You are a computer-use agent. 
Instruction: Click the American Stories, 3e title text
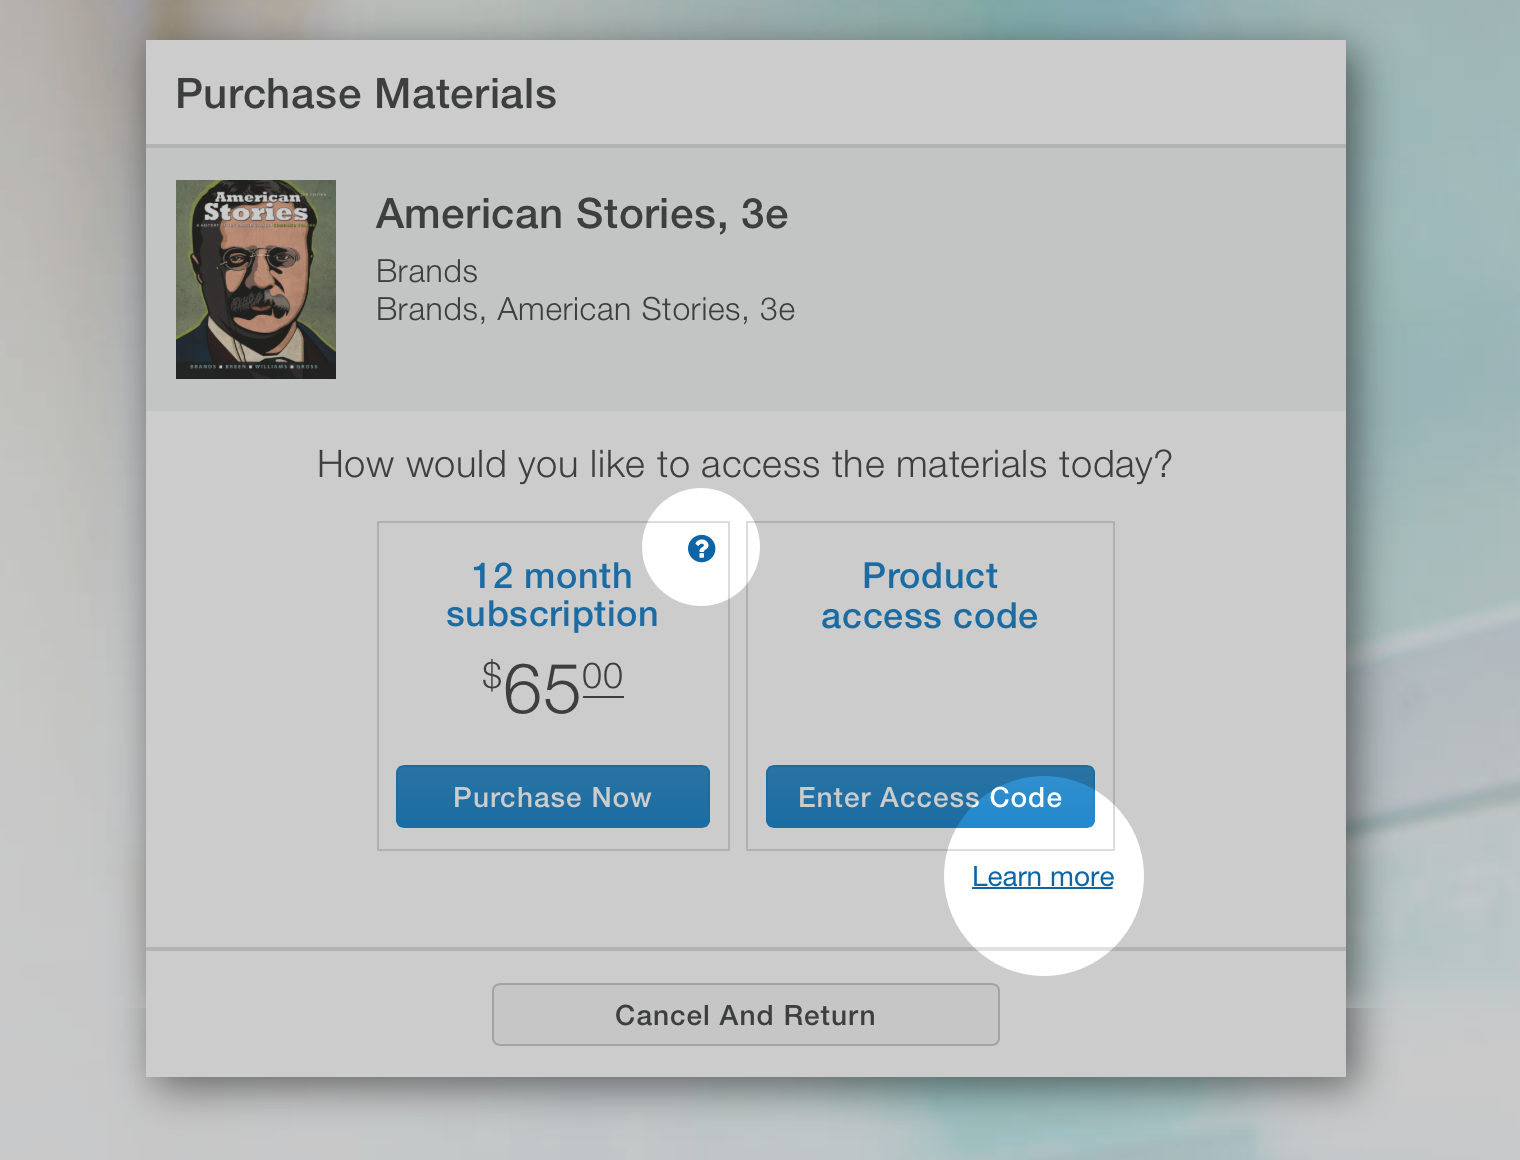click(x=582, y=214)
